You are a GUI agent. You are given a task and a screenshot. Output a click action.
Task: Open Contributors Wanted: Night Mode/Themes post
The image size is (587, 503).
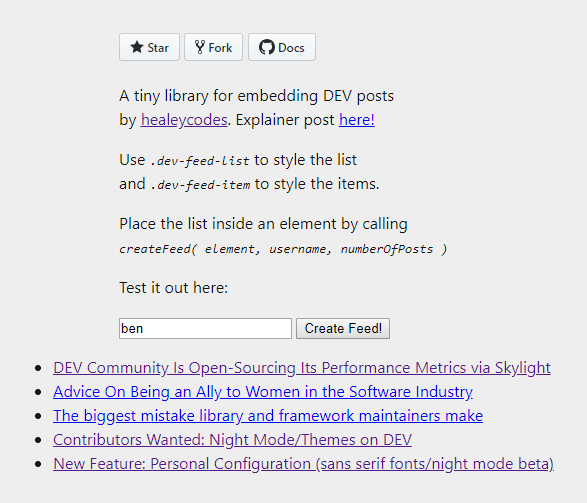tap(232, 440)
